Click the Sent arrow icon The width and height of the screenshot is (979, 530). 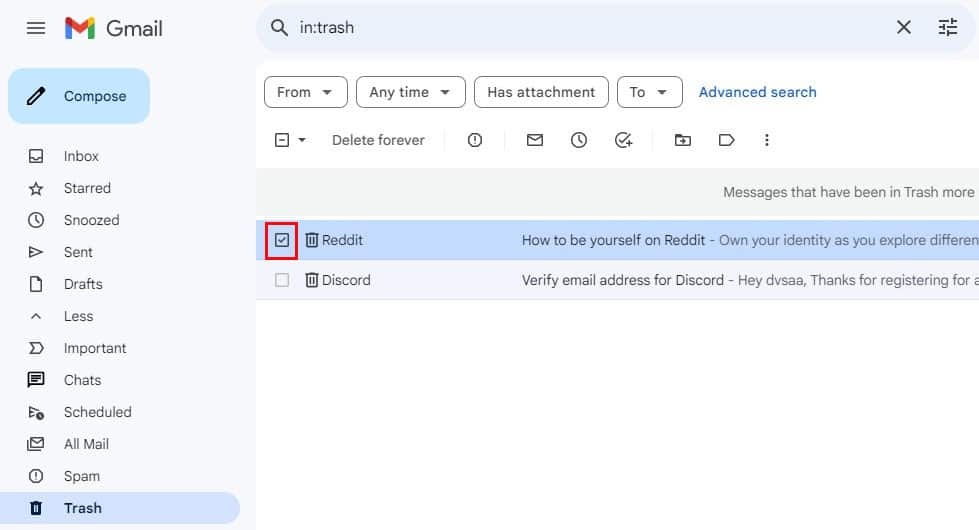36,252
